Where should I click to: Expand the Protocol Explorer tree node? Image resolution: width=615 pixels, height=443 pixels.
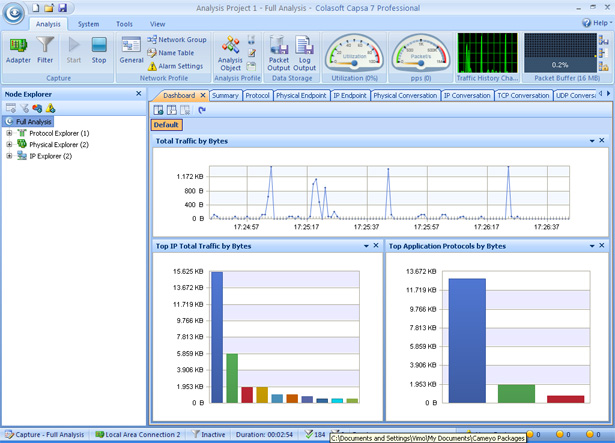tap(9, 133)
